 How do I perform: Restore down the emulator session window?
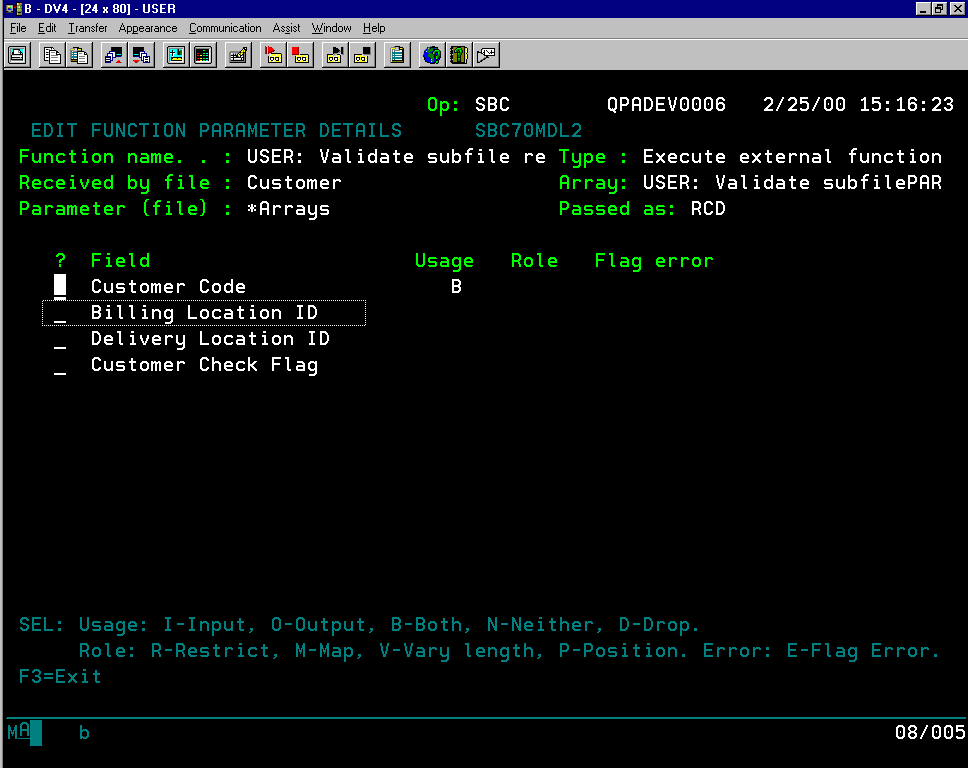pyautogui.click(x=939, y=9)
